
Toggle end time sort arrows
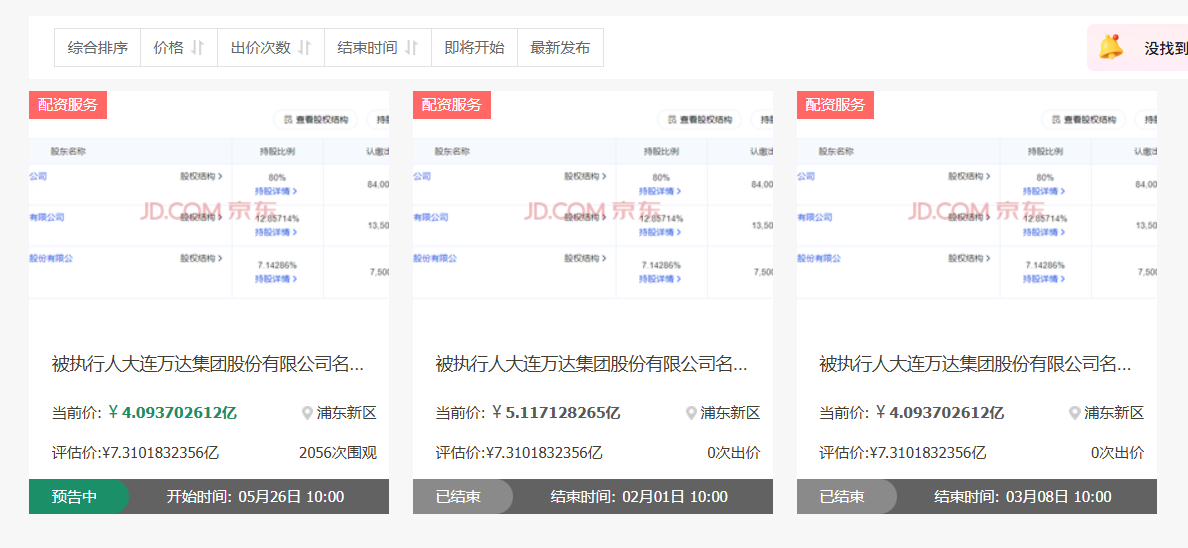point(411,48)
